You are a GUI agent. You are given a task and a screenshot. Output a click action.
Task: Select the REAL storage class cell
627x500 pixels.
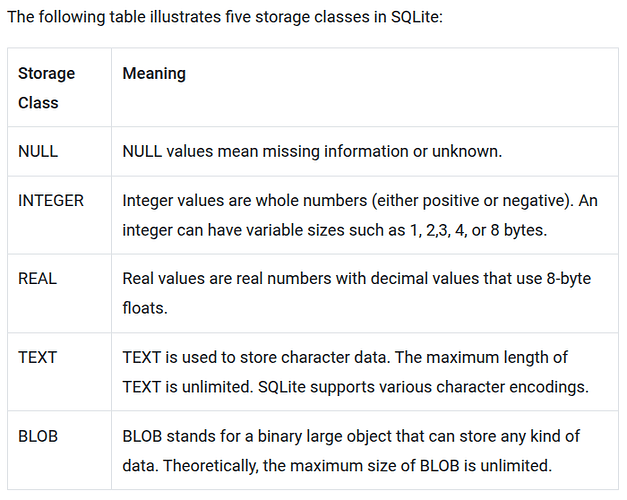pyautogui.click(x=36, y=278)
